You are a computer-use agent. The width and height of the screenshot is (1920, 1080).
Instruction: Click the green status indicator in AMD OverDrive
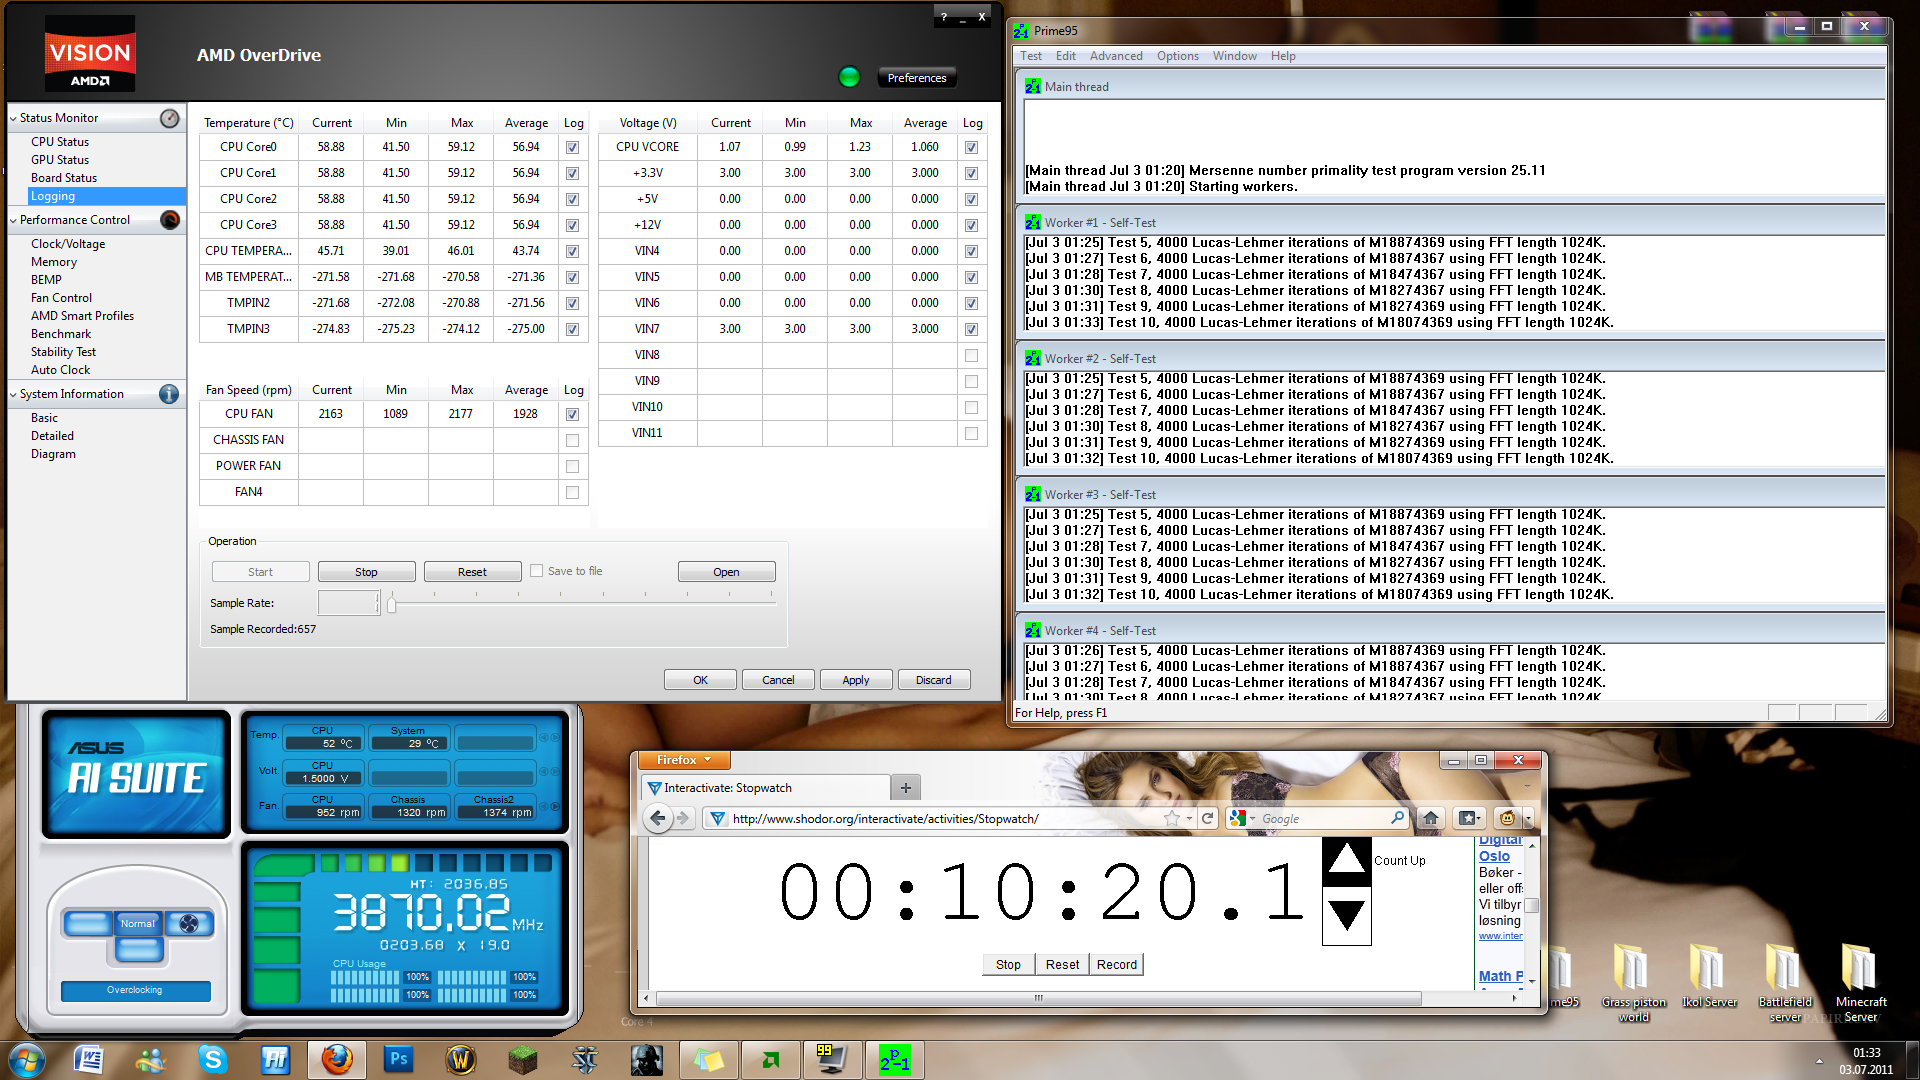pyautogui.click(x=849, y=77)
